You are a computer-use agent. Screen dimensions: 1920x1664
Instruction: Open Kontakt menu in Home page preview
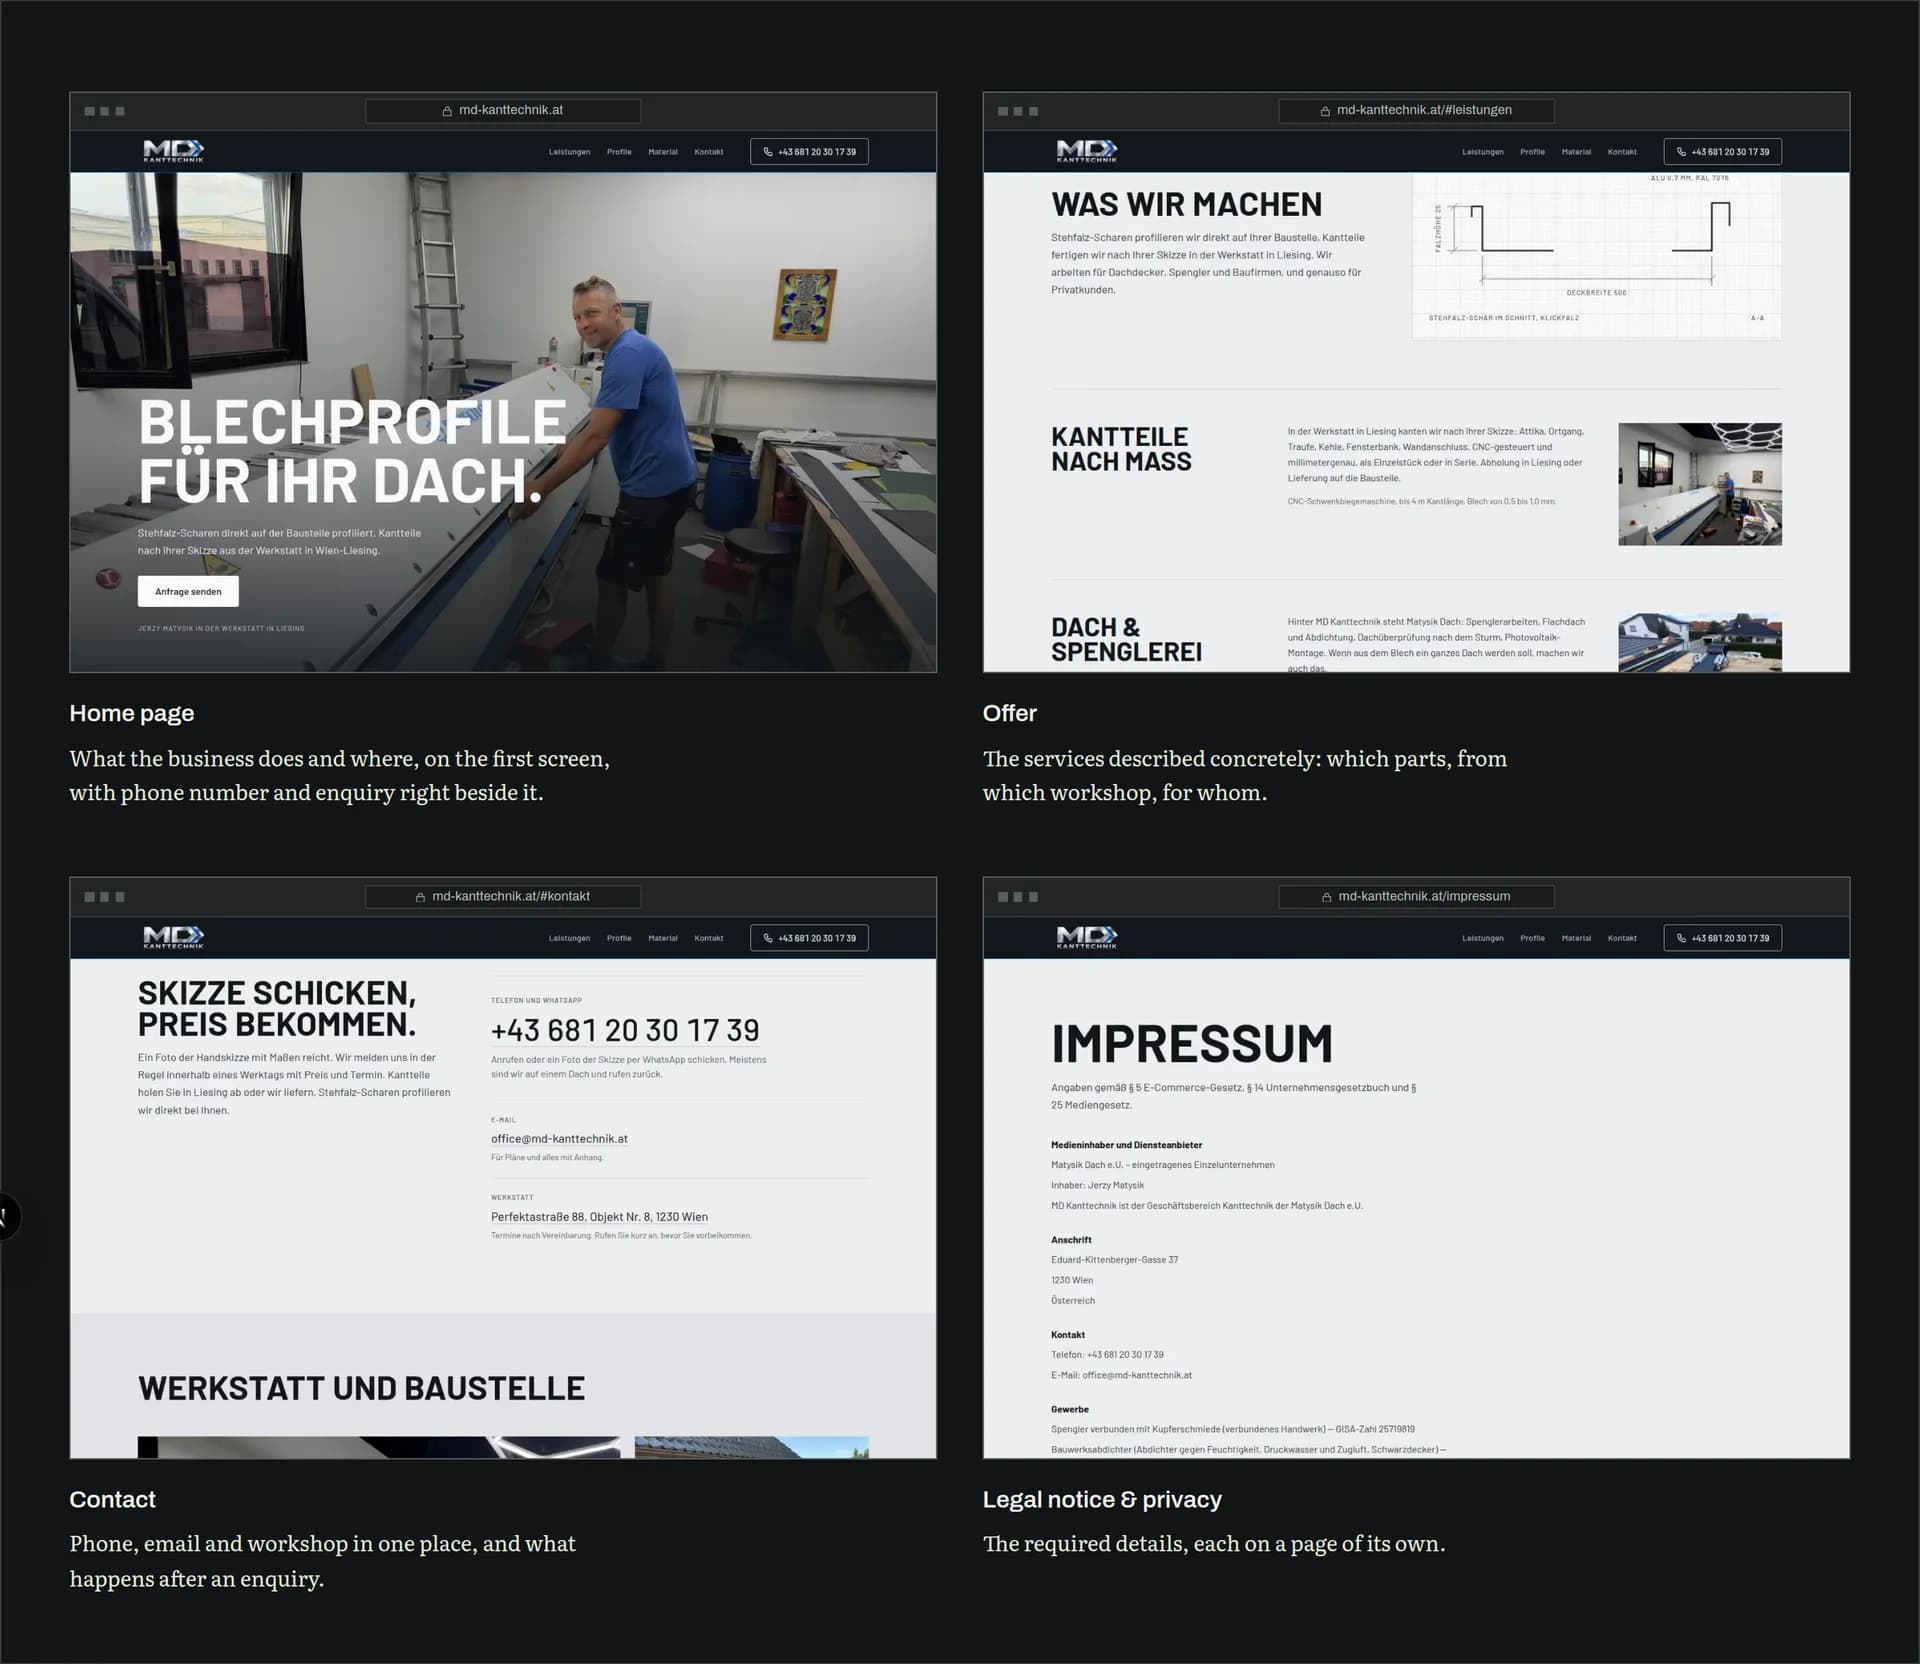(x=709, y=152)
